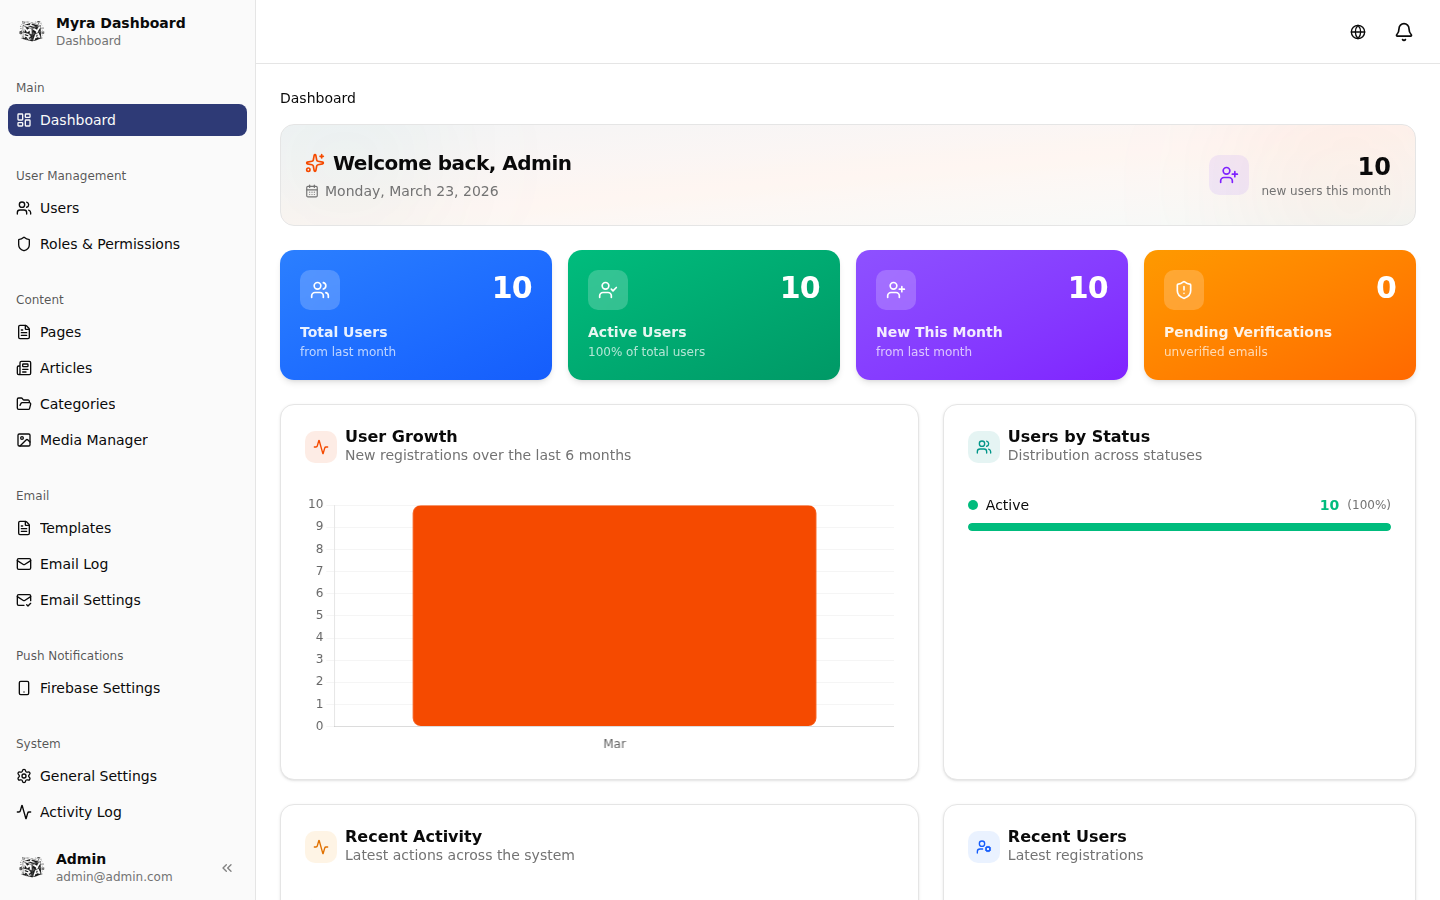Click the Total Users card icon
Image resolution: width=1440 pixels, height=900 pixels.
[320, 290]
